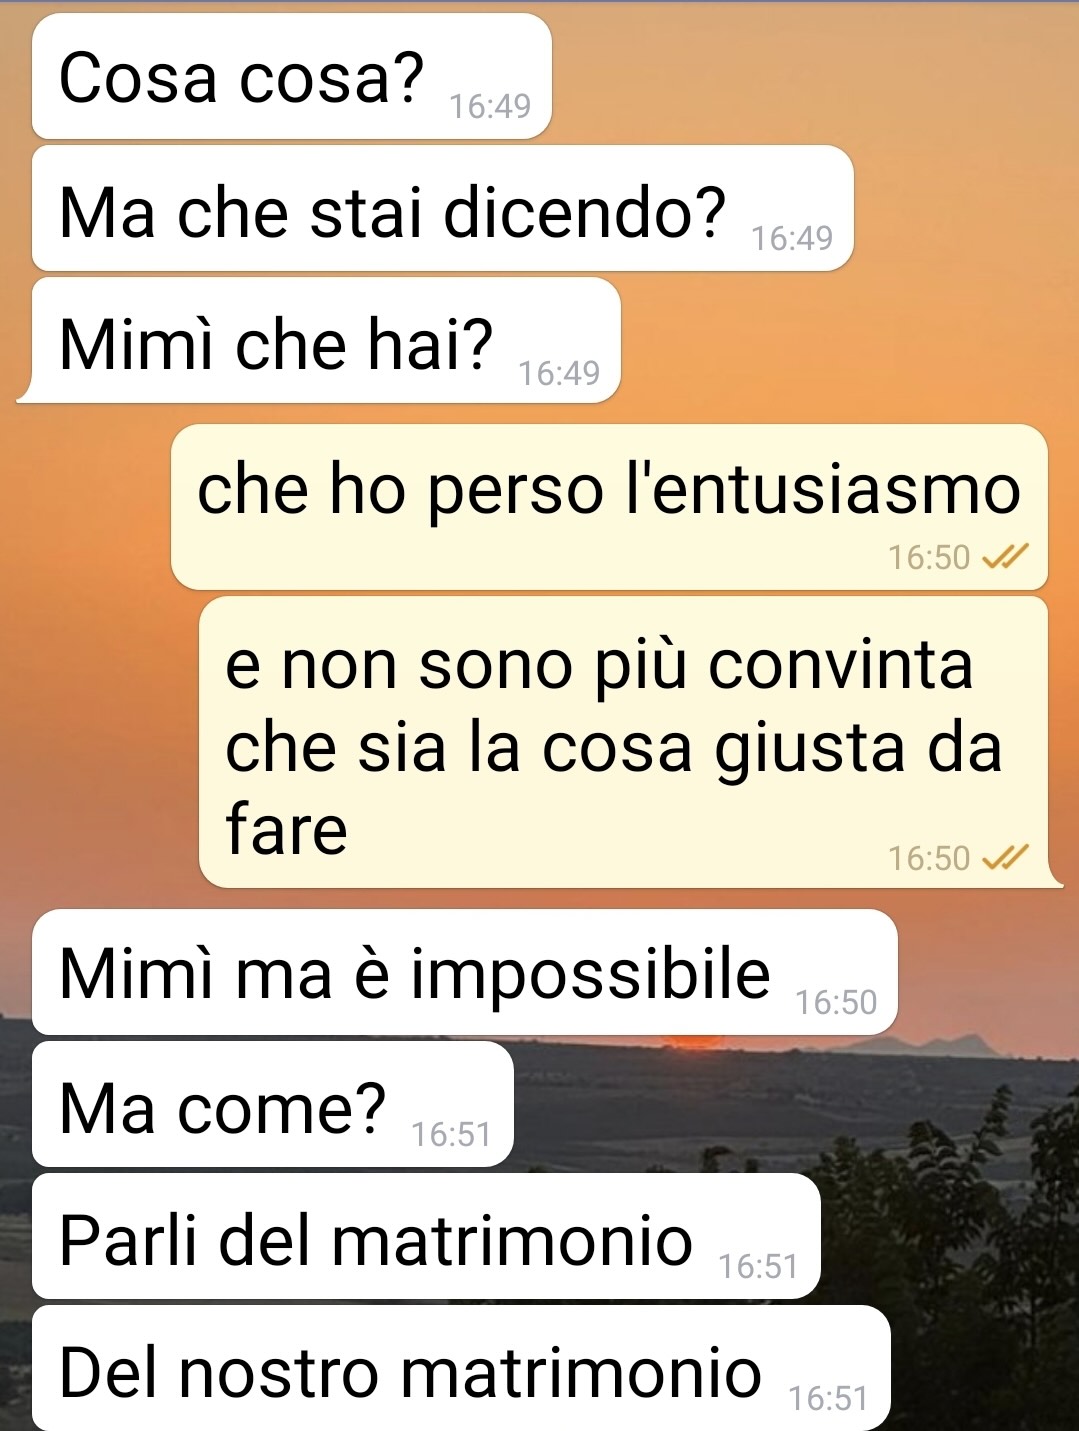Select the 'Mimì ma è impossibile' message
The height and width of the screenshot is (1431, 1079).
pyautogui.click(x=465, y=972)
